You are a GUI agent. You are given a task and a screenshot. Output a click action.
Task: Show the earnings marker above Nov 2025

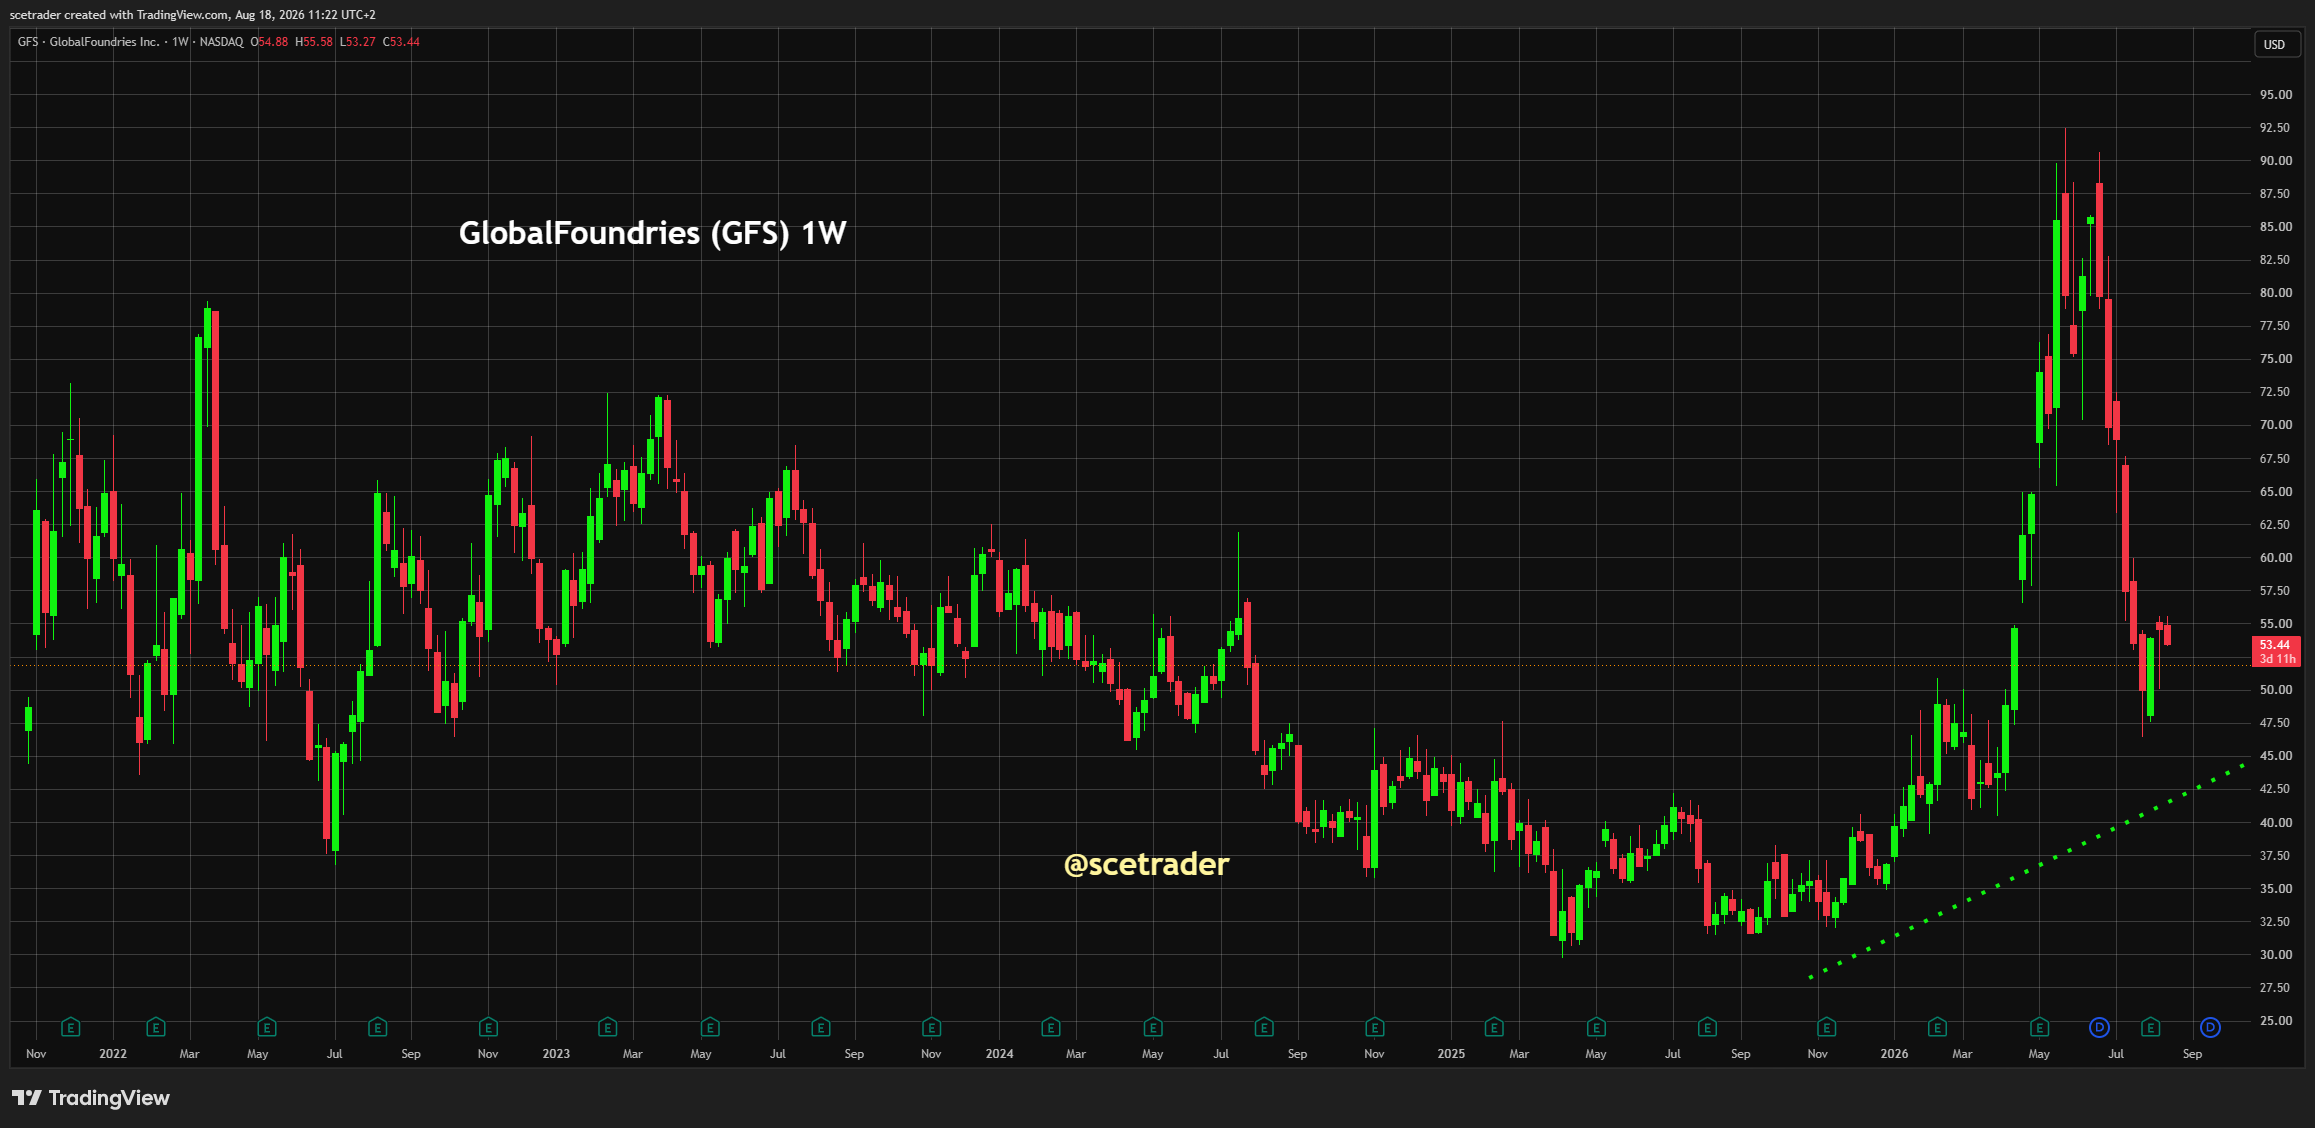[x=1826, y=1027]
